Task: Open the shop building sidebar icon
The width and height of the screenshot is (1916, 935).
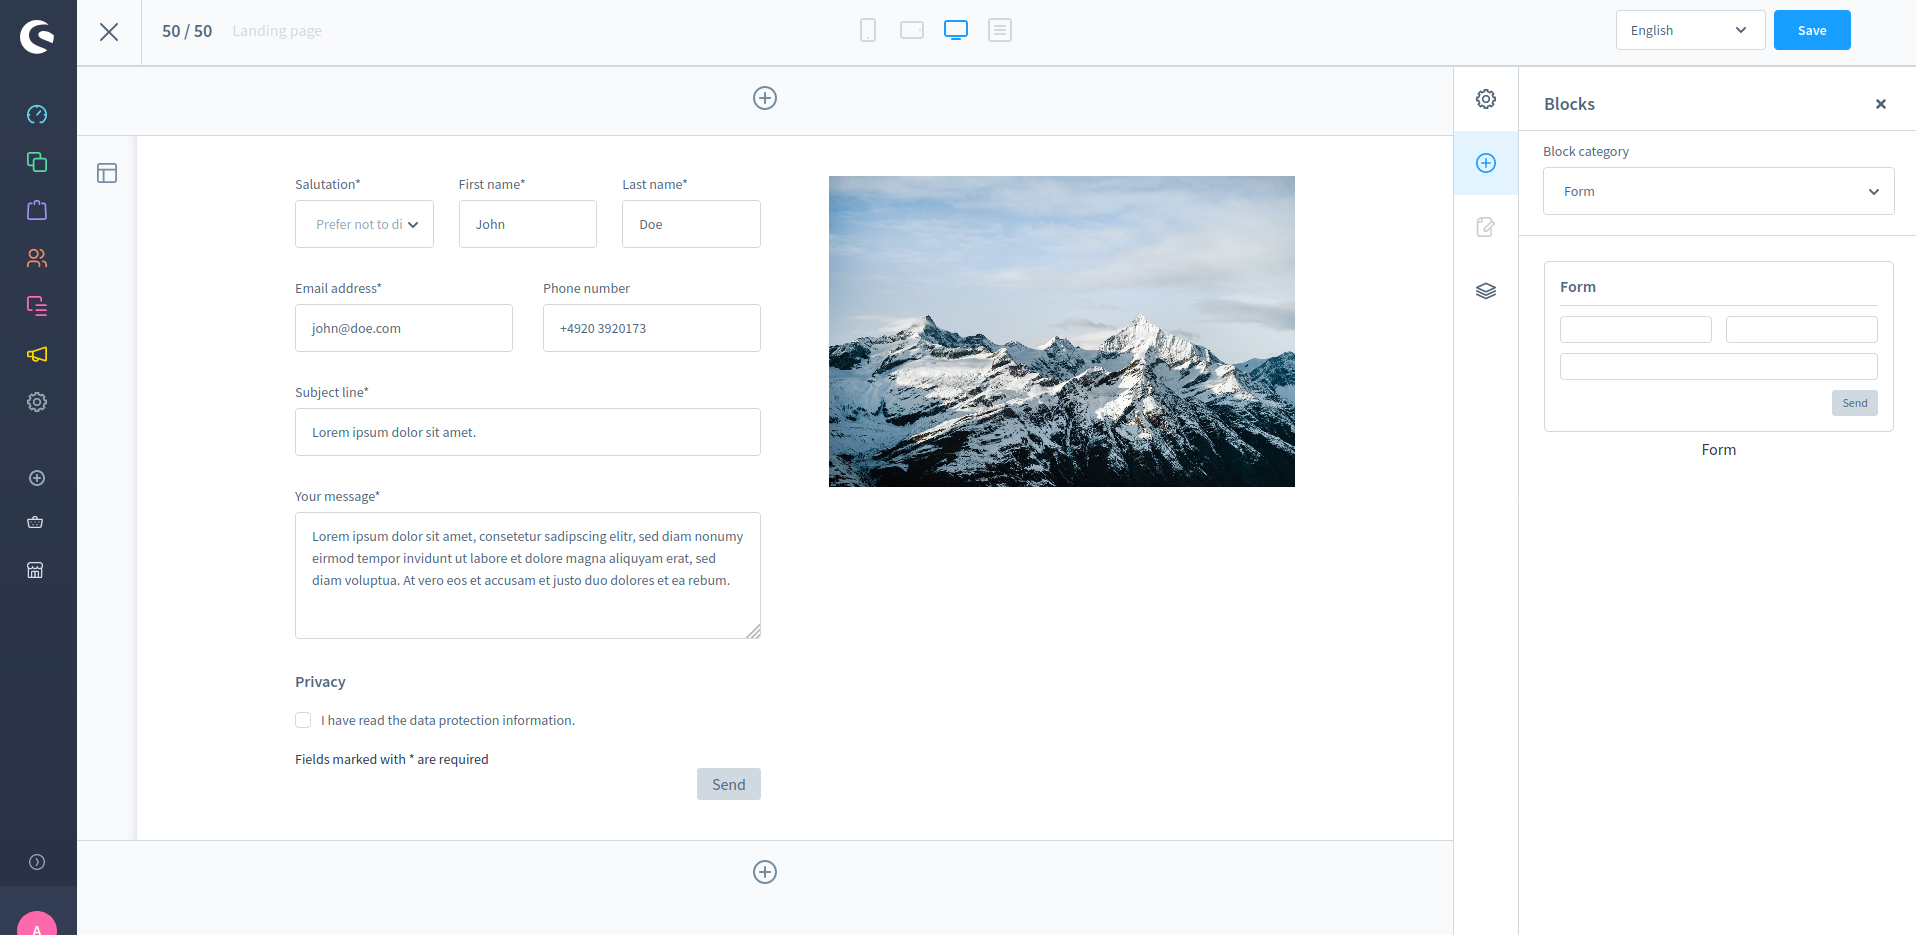Action: pyautogui.click(x=35, y=570)
